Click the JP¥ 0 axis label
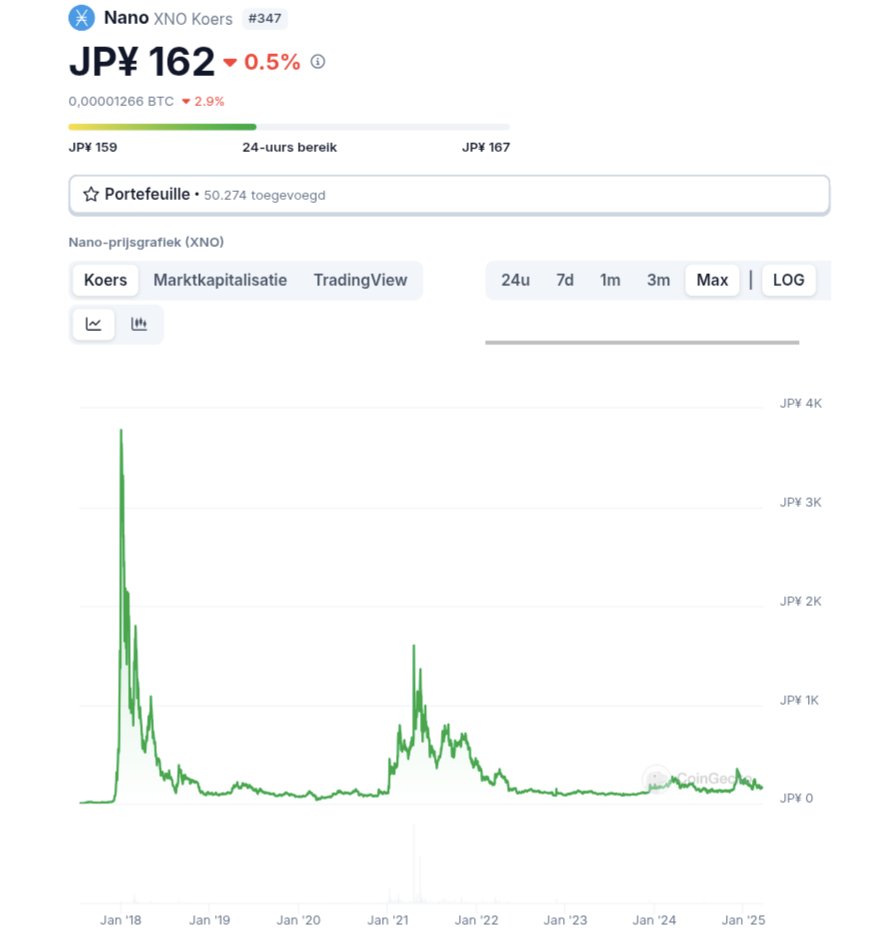Viewport: 893px width, 952px height. coord(796,798)
